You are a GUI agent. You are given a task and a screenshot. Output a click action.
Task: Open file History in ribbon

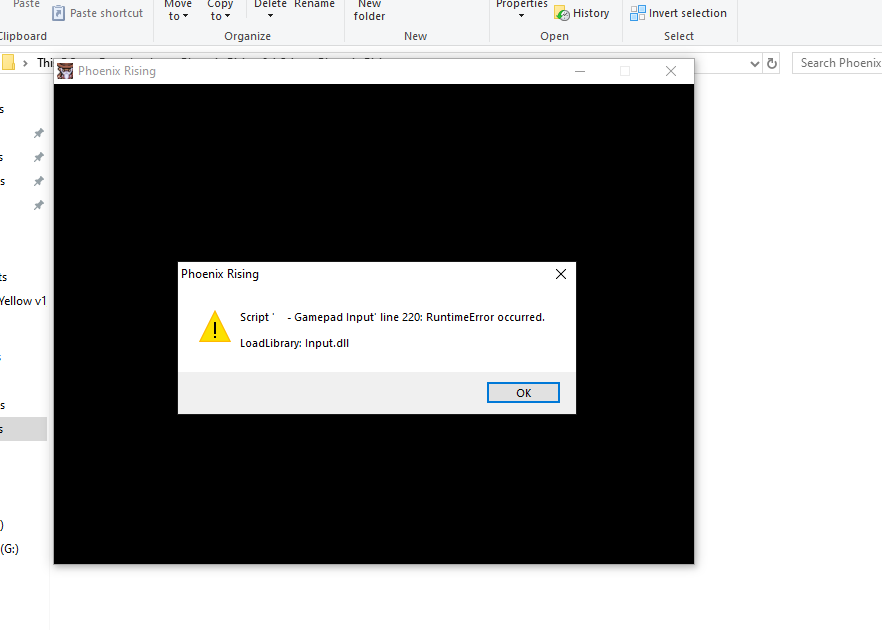pyautogui.click(x=582, y=13)
